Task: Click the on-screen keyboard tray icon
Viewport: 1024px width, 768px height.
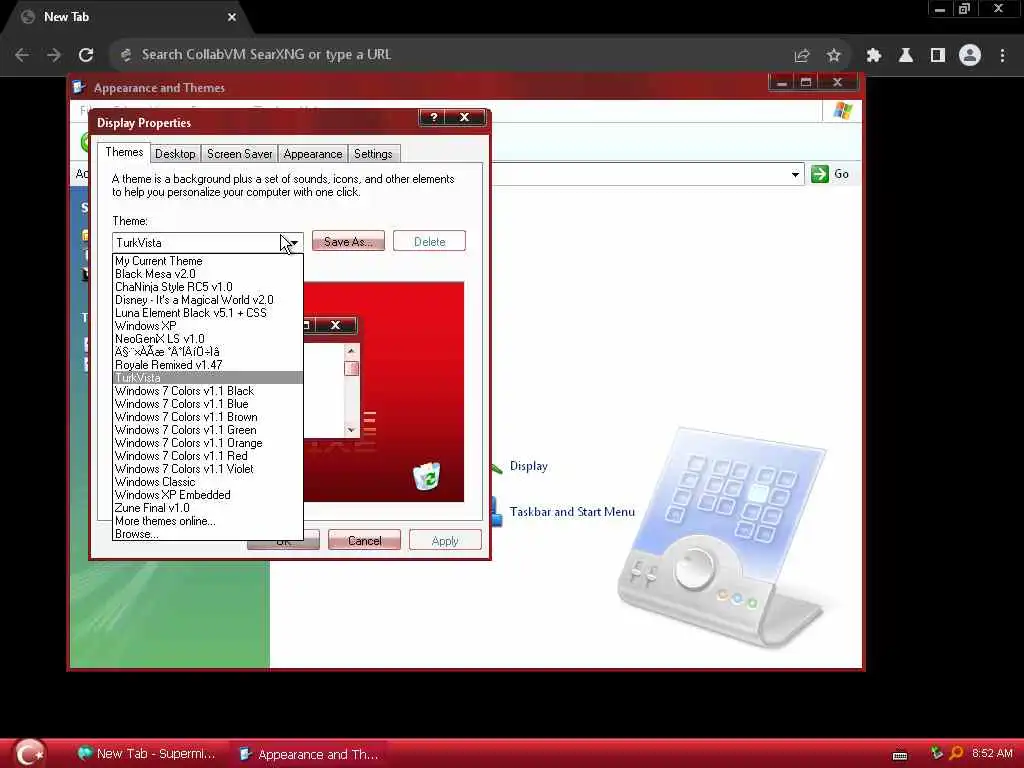Action: coord(900,755)
